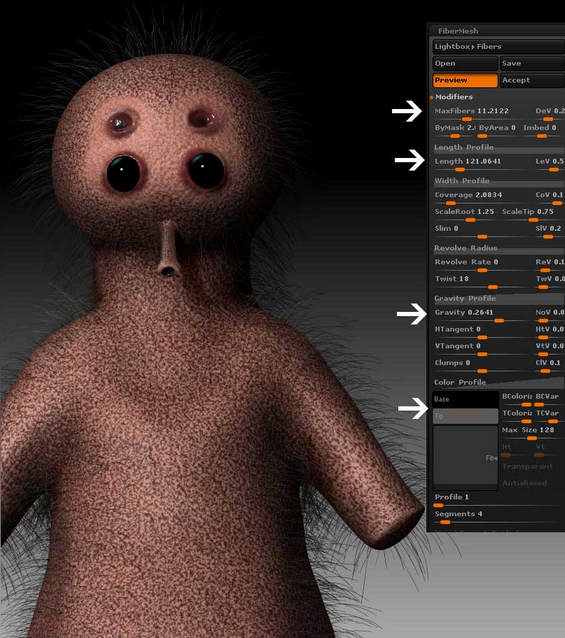This screenshot has height=638, width=565.
Task: Open the Gravity Profile curve
Action: (x=499, y=298)
